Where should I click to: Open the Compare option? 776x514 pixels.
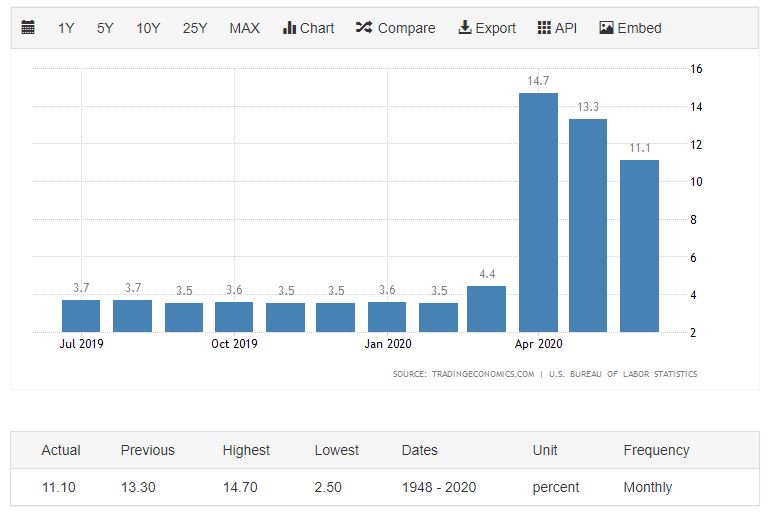[395, 28]
